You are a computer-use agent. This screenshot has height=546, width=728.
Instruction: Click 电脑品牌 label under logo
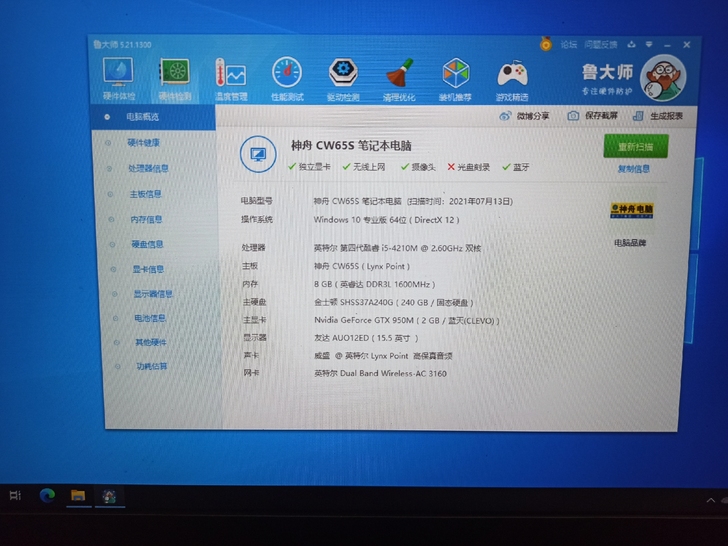coord(630,242)
